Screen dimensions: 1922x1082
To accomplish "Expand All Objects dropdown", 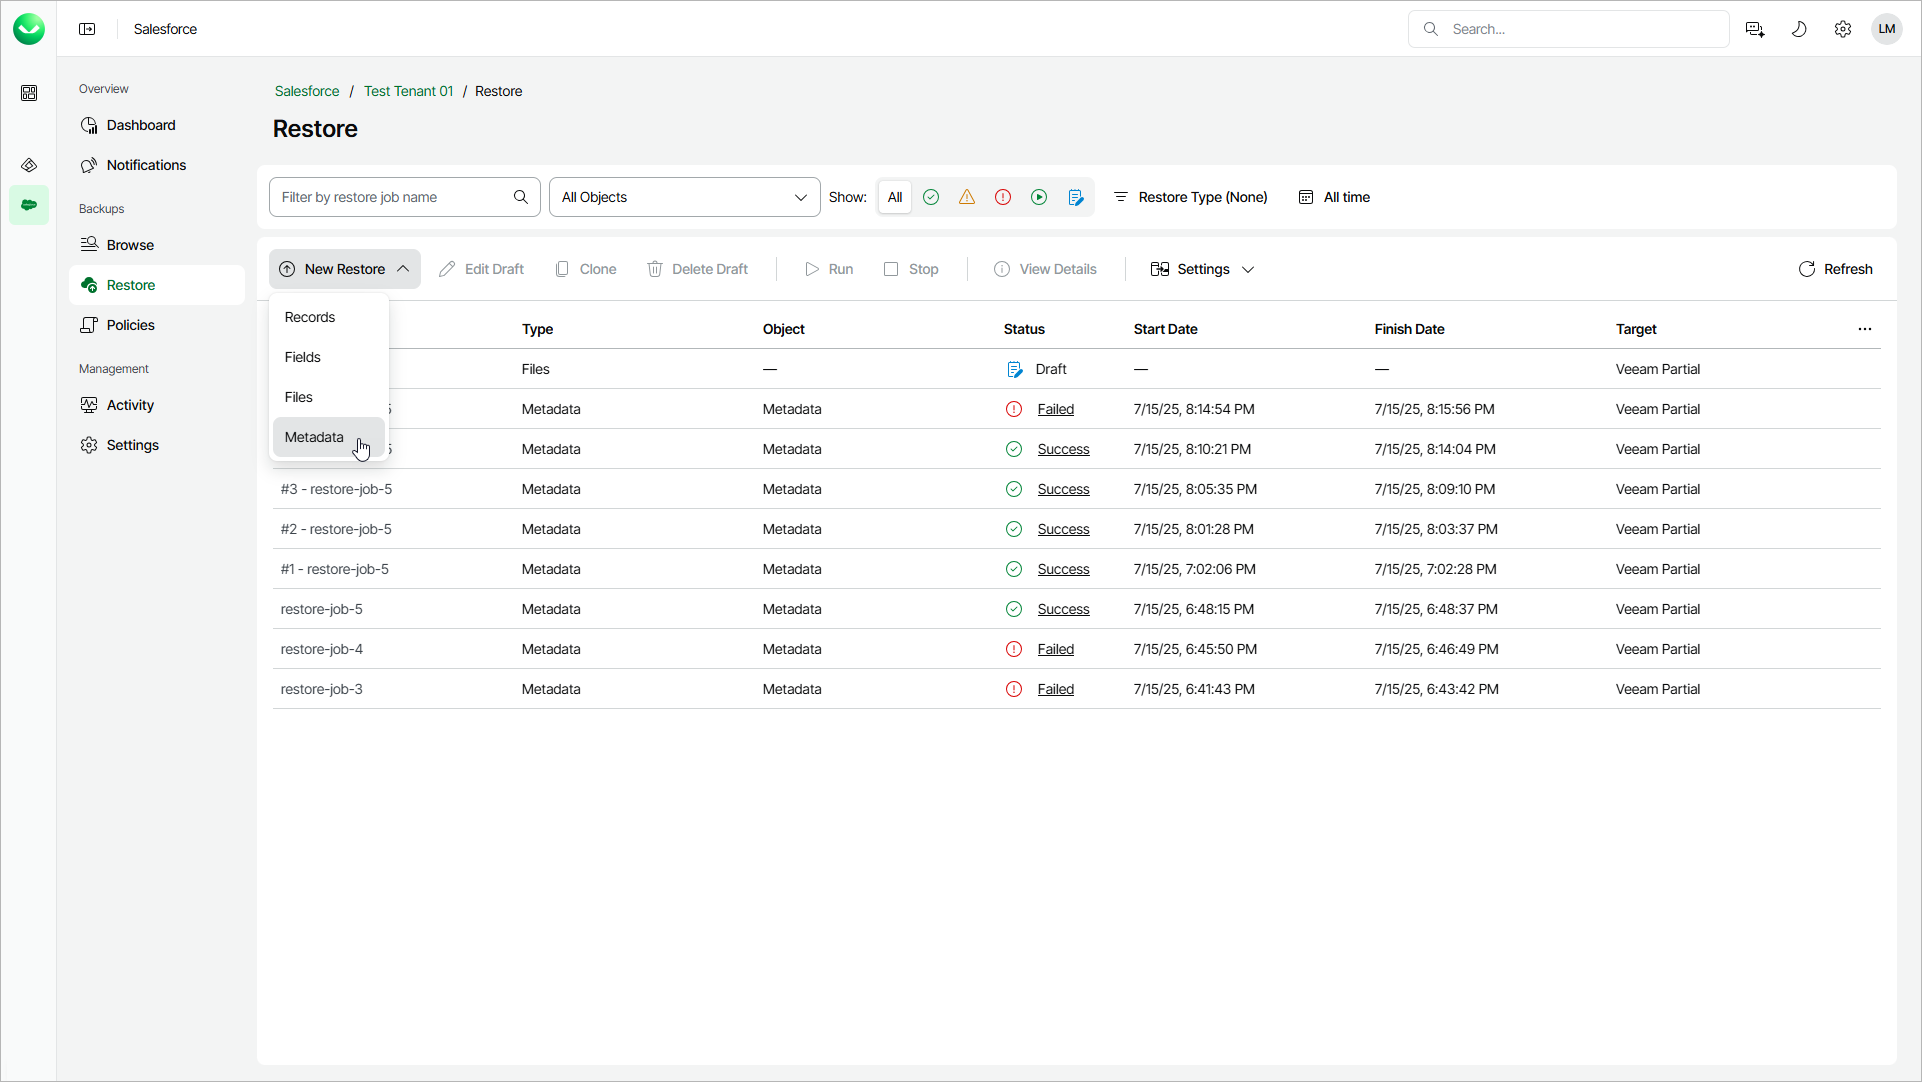I will (x=685, y=197).
